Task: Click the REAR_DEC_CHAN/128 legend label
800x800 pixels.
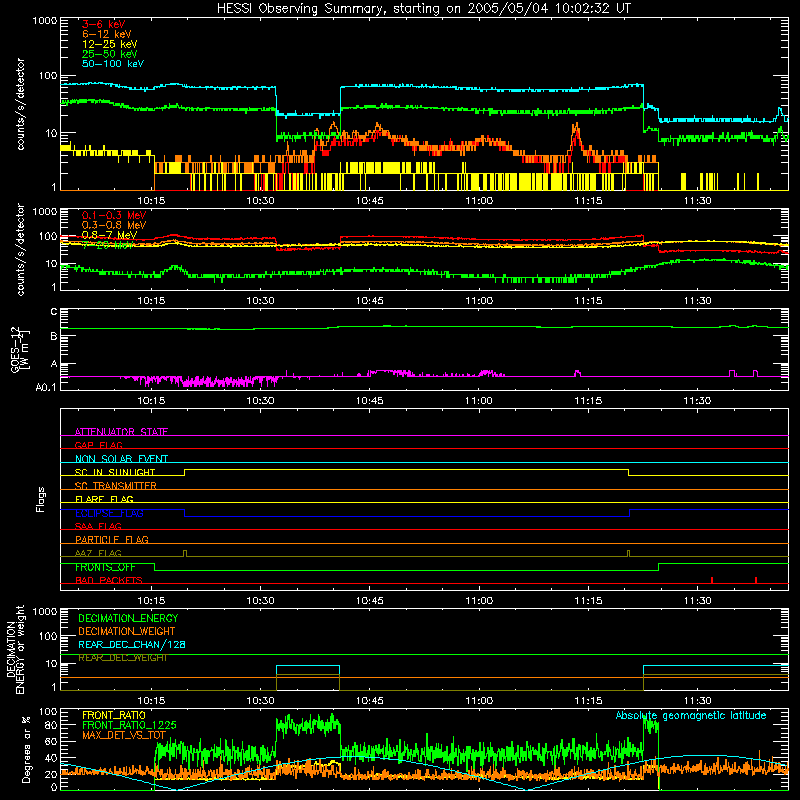Action: pos(132,644)
